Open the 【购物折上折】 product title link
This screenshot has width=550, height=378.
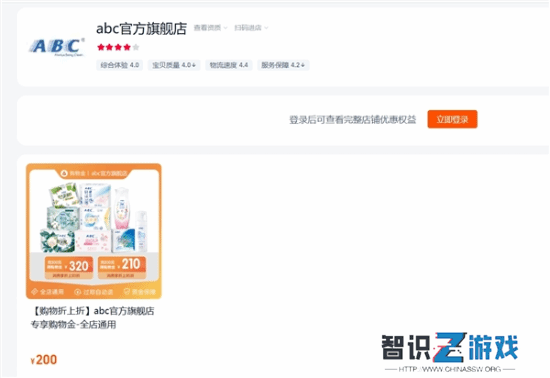click(x=93, y=318)
